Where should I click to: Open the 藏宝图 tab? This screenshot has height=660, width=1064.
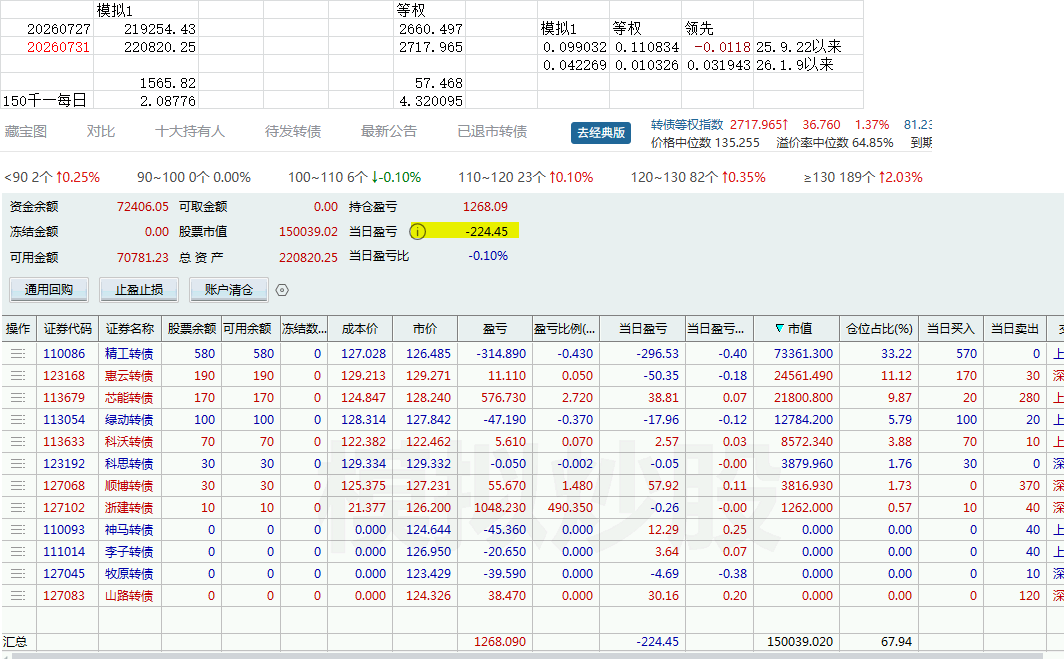click(26, 131)
